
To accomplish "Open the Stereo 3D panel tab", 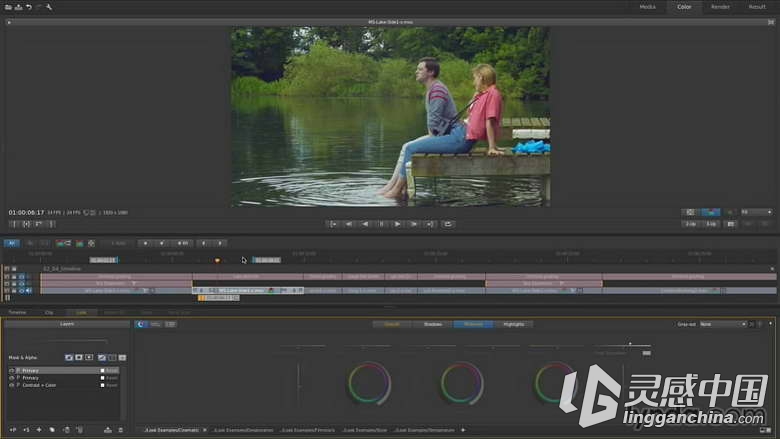I will coord(114,313).
